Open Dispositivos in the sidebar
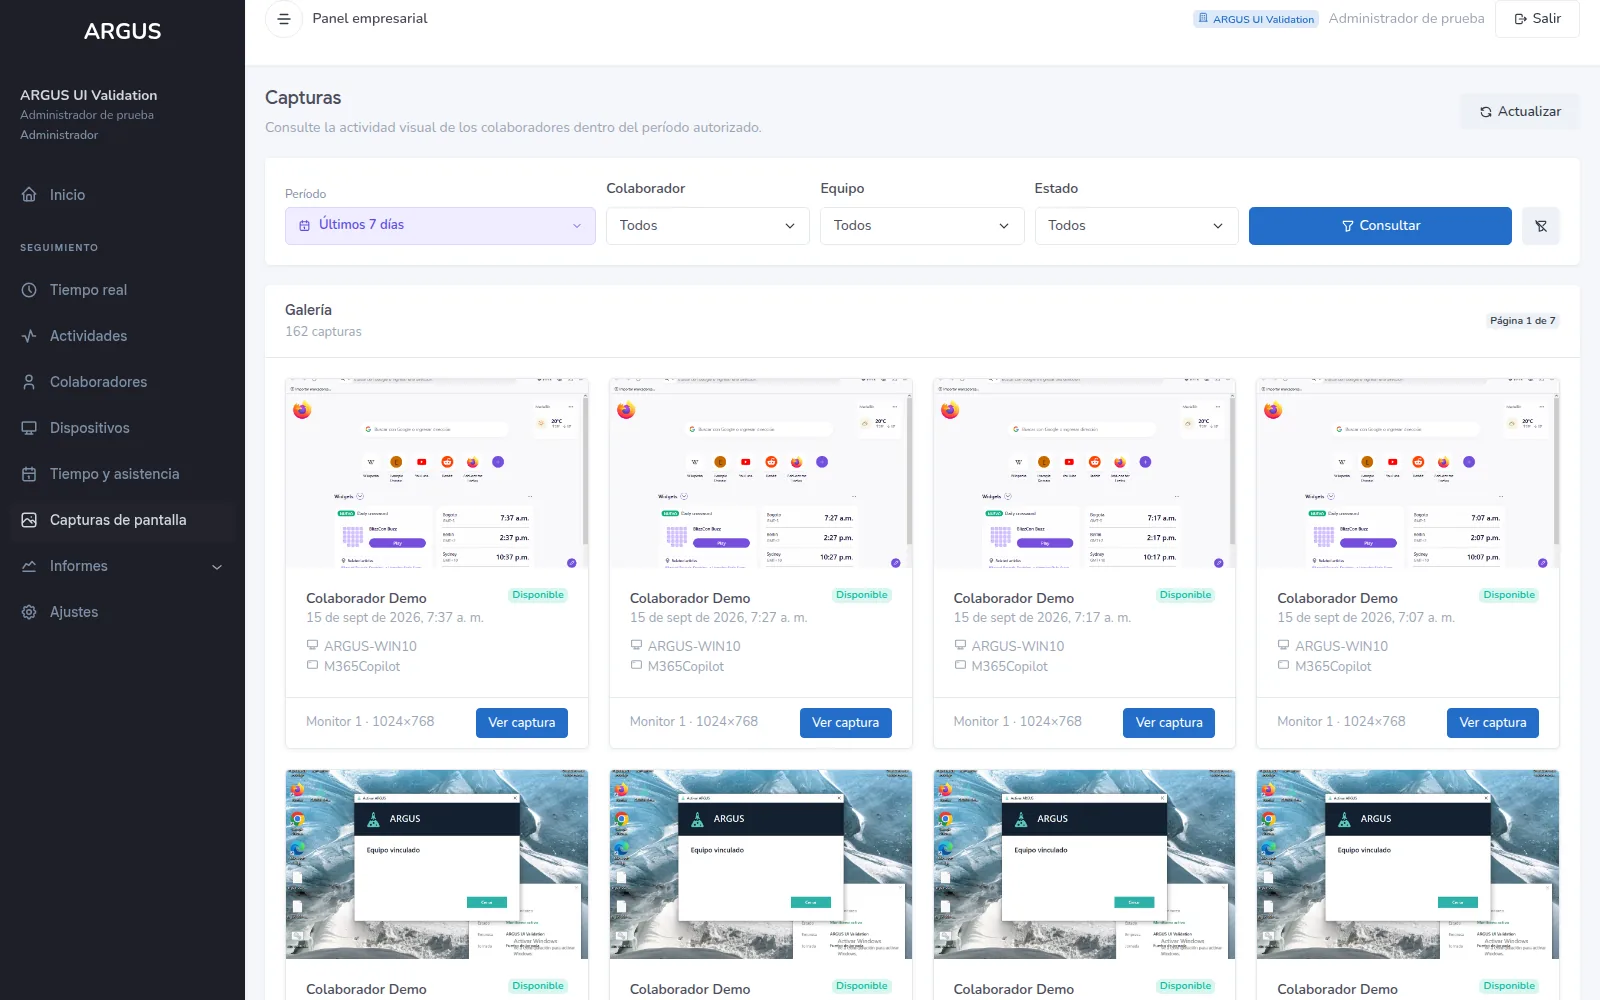This screenshot has width=1600, height=1000. coord(122,428)
